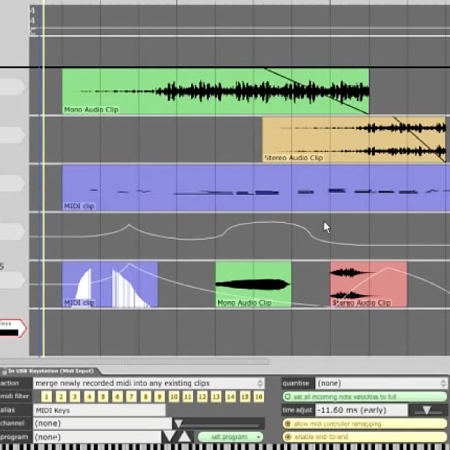
Task: Click the program increment up-triangle icon
Action: (184, 437)
